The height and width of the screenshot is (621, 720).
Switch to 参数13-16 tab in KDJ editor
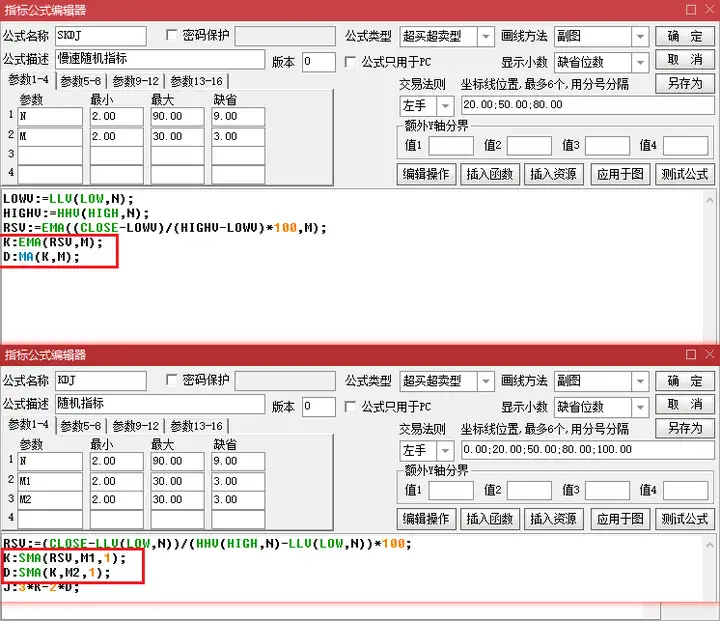(x=197, y=426)
